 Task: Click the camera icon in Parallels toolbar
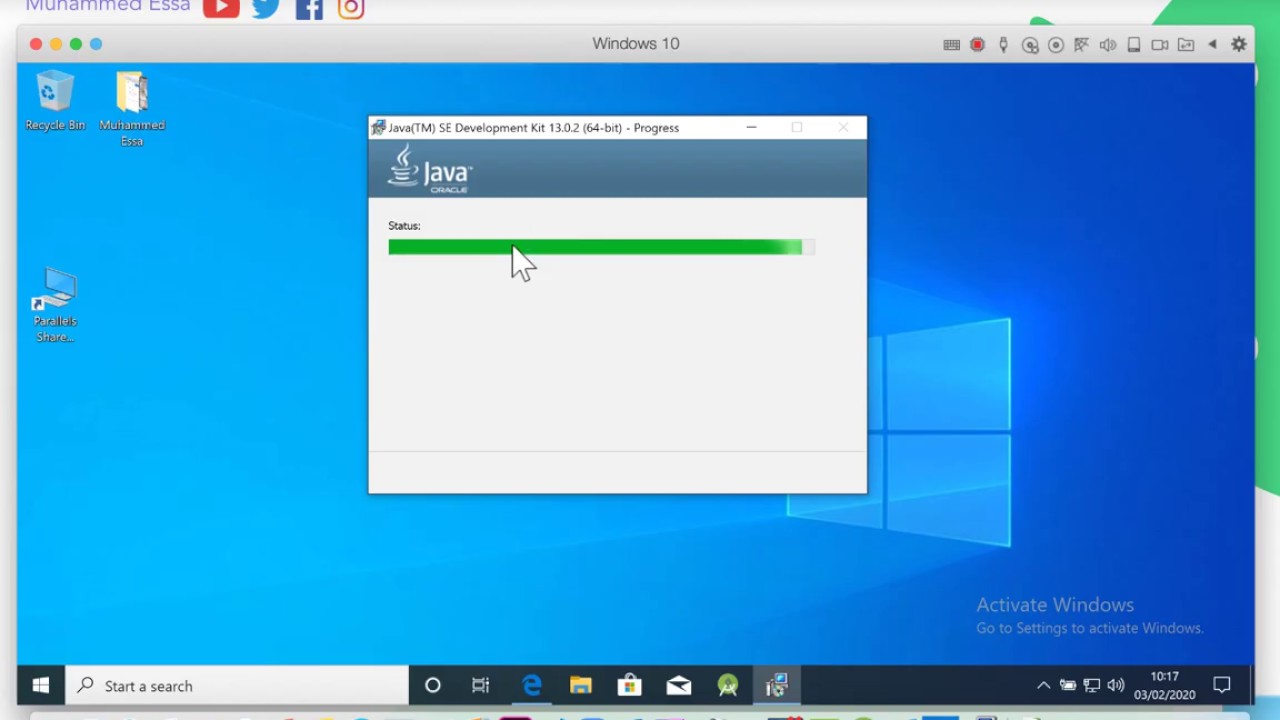[x=1160, y=45]
